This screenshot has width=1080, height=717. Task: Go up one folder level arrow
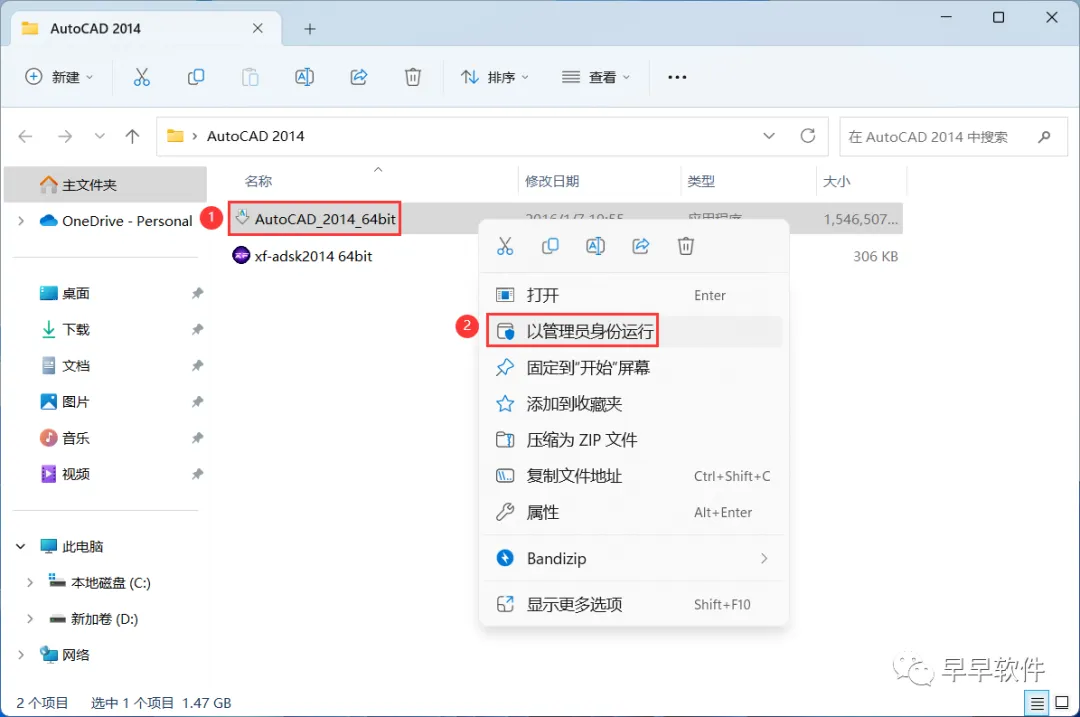pyautogui.click(x=132, y=136)
